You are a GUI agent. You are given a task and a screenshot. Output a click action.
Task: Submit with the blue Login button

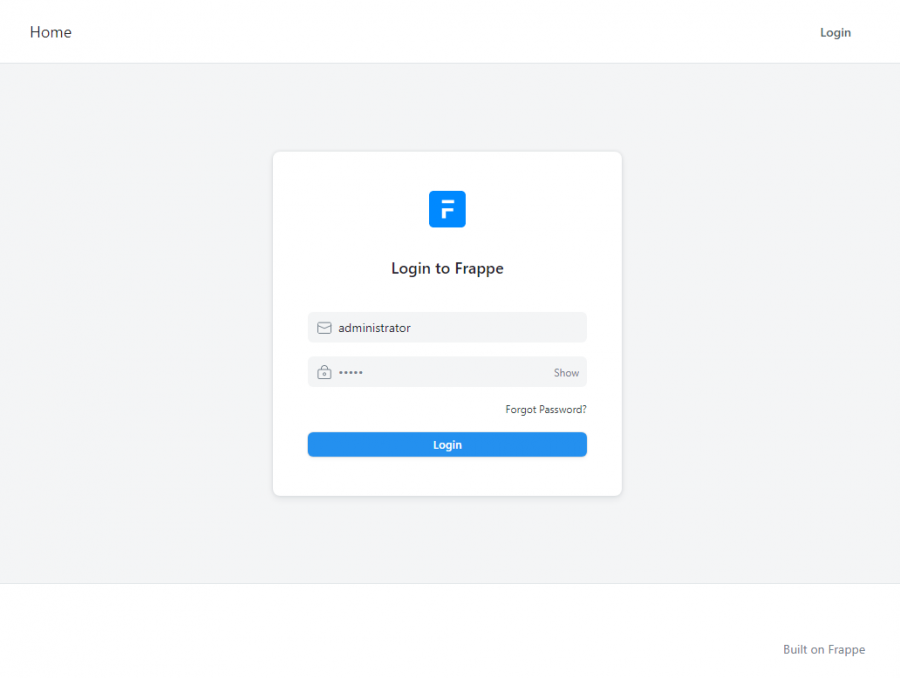447,444
